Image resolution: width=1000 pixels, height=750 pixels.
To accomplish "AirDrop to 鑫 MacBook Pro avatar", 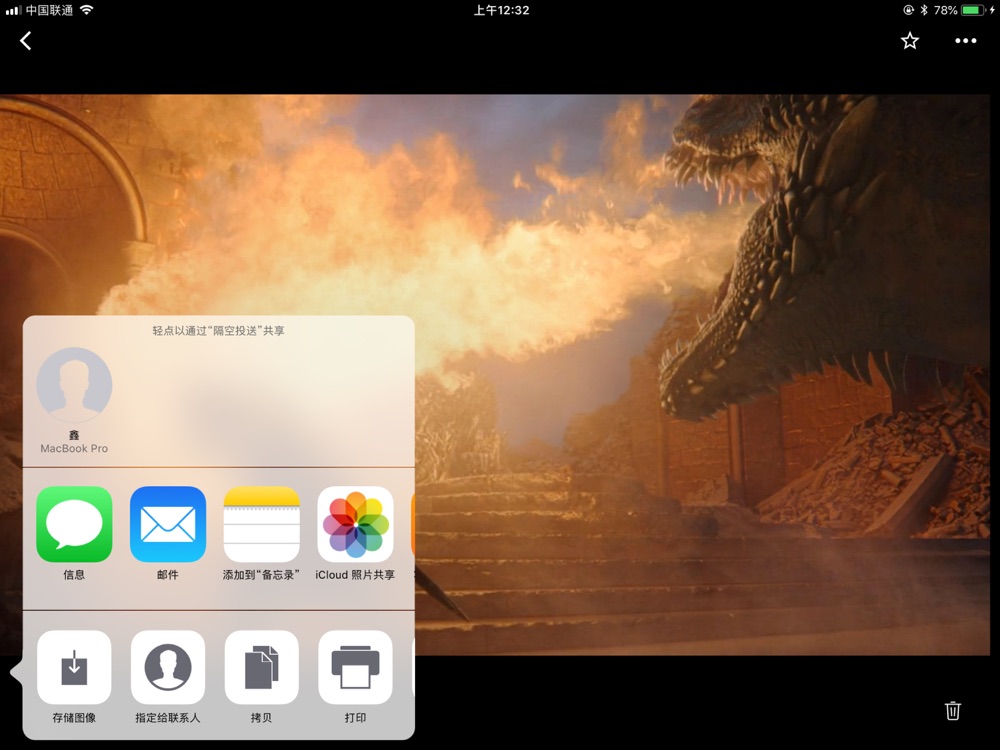I will [74, 386].
